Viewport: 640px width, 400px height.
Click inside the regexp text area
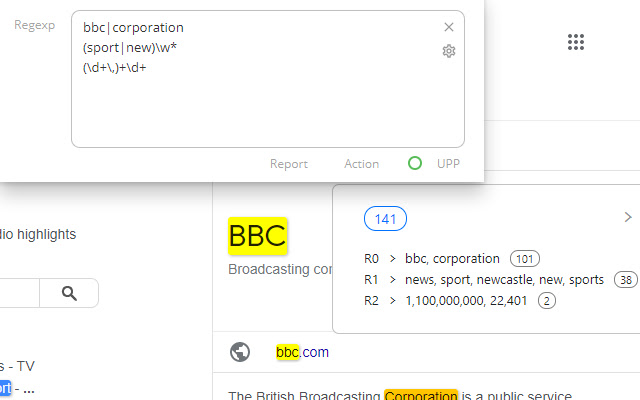click(268, 79)
